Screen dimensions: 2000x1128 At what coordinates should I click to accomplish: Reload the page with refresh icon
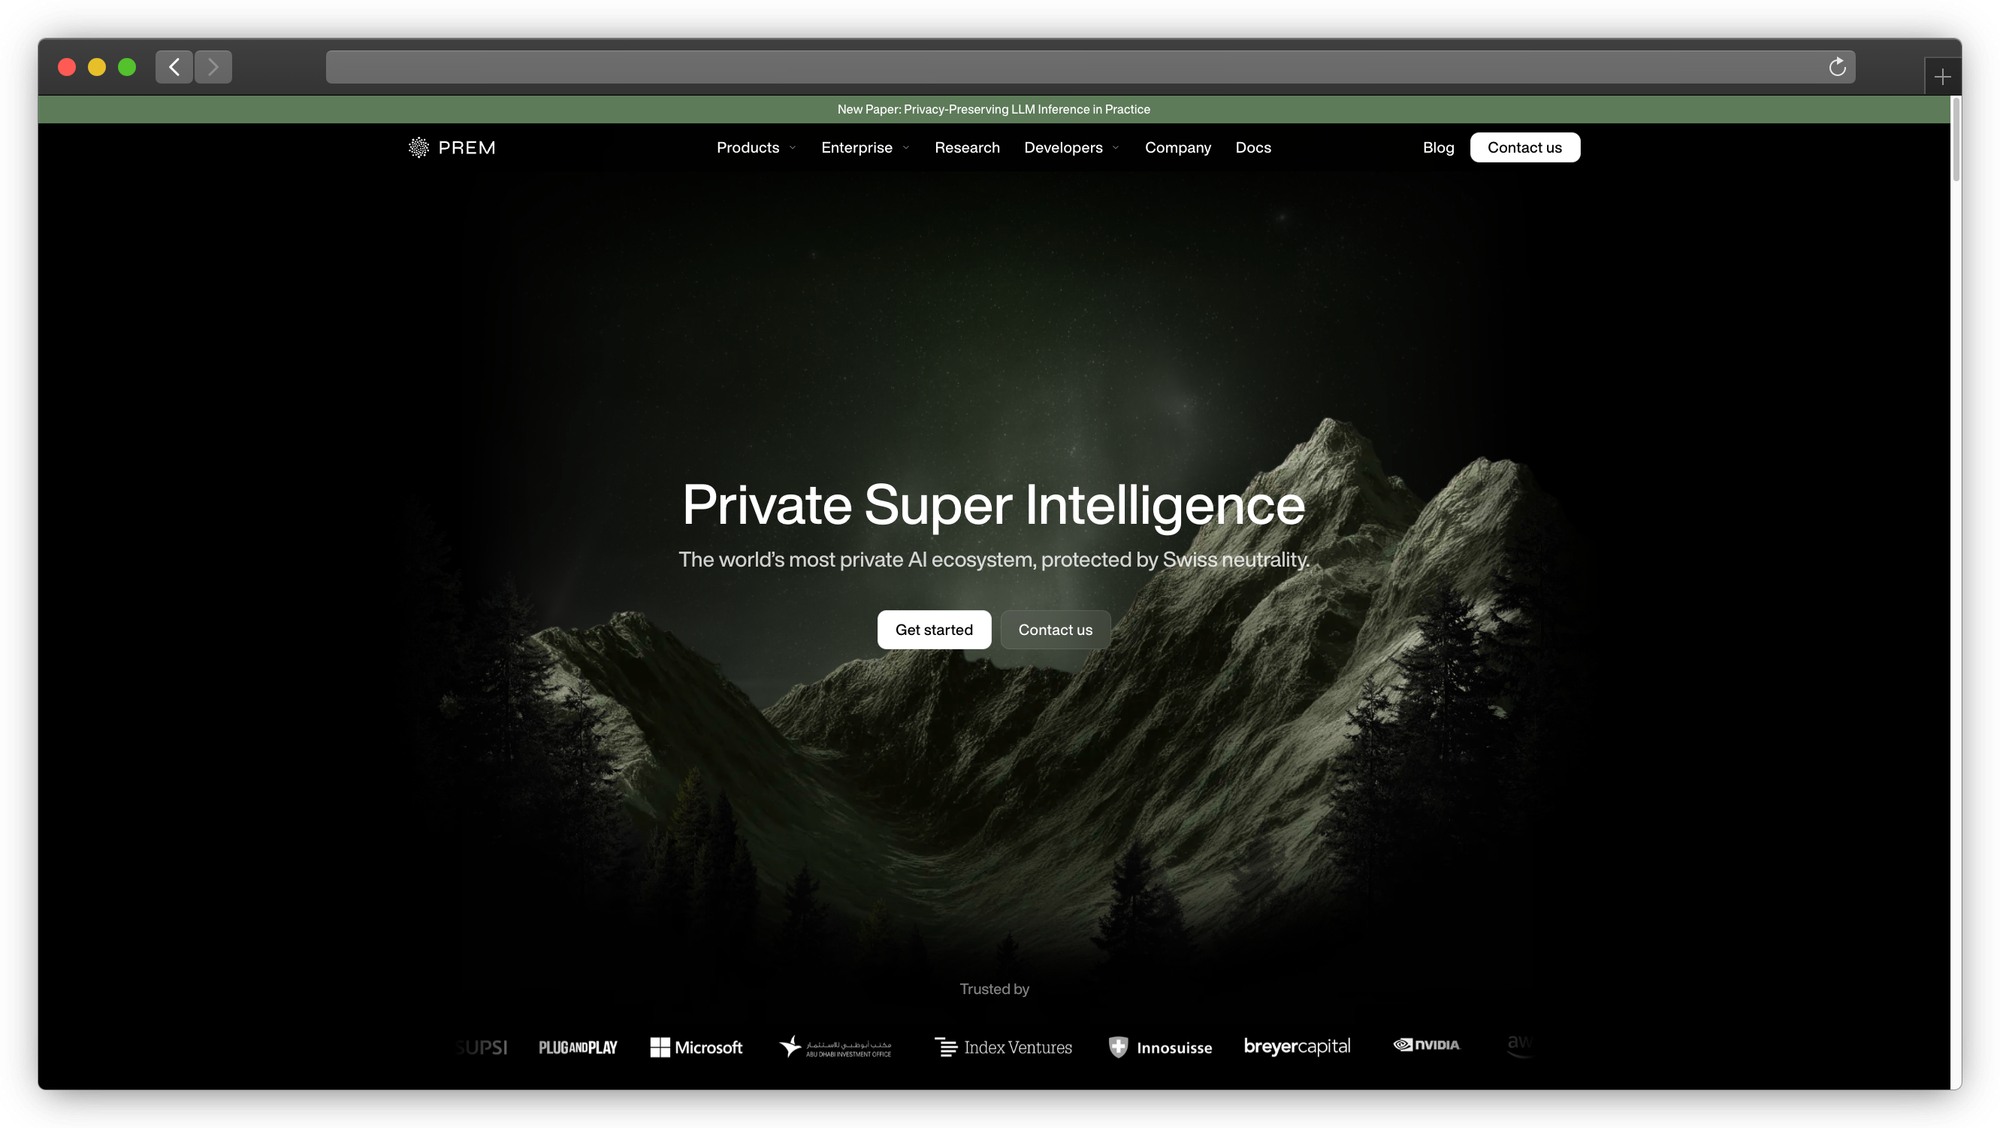tap(1837, 67)
